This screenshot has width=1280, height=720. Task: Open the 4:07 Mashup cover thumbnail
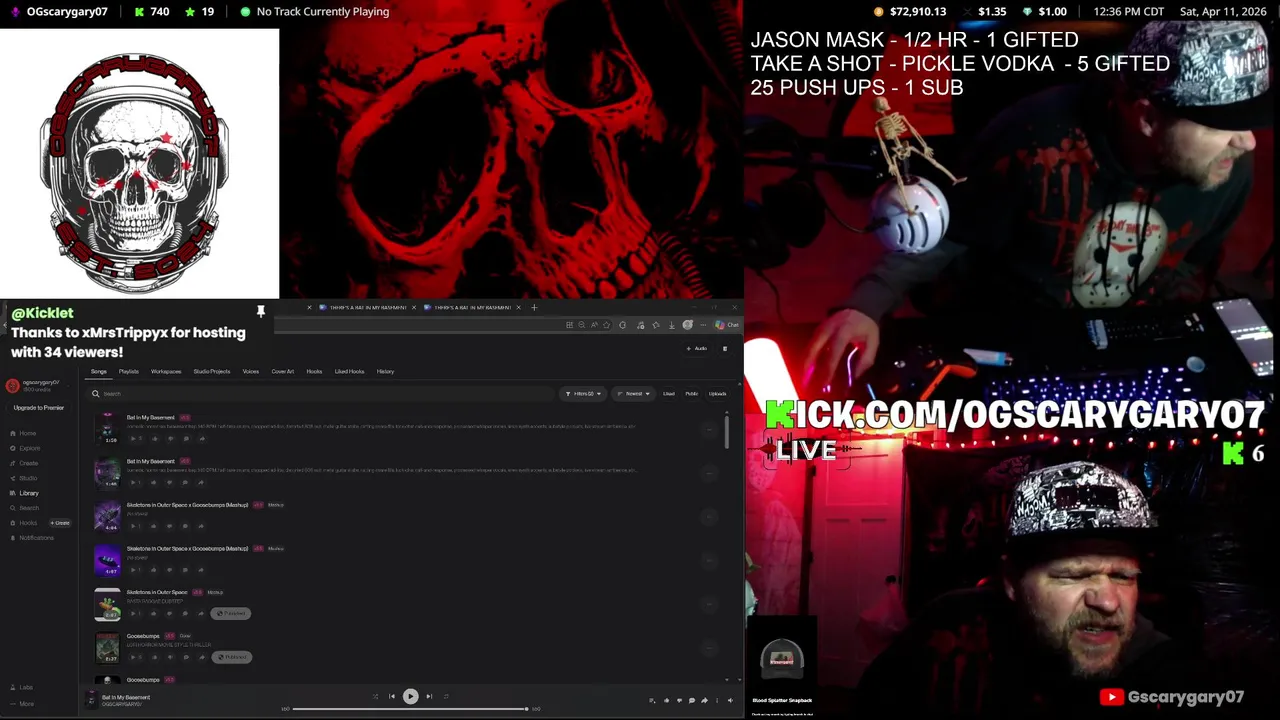click(107, 561)
